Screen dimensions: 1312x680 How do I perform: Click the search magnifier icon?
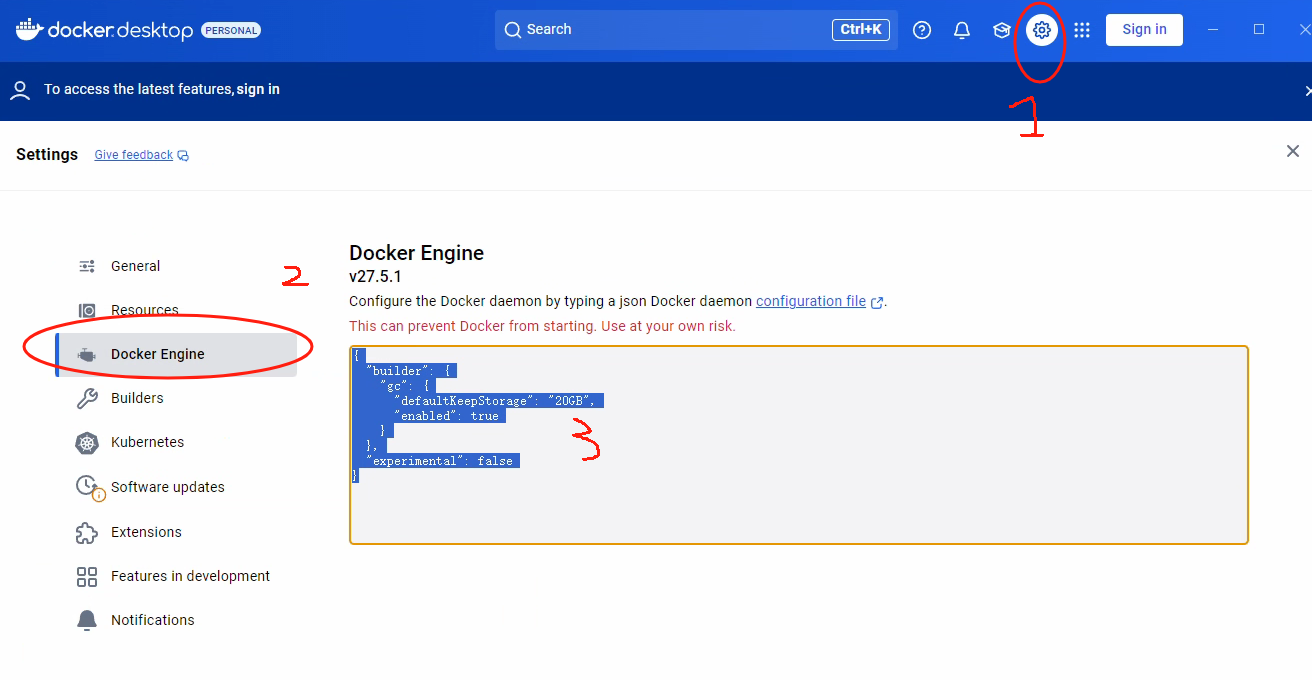pyautogui.click(x=513, y=30)
